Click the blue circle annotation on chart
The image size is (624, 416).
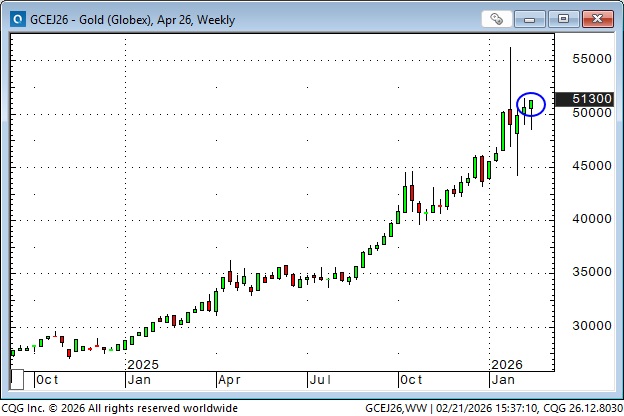point(531,102)
